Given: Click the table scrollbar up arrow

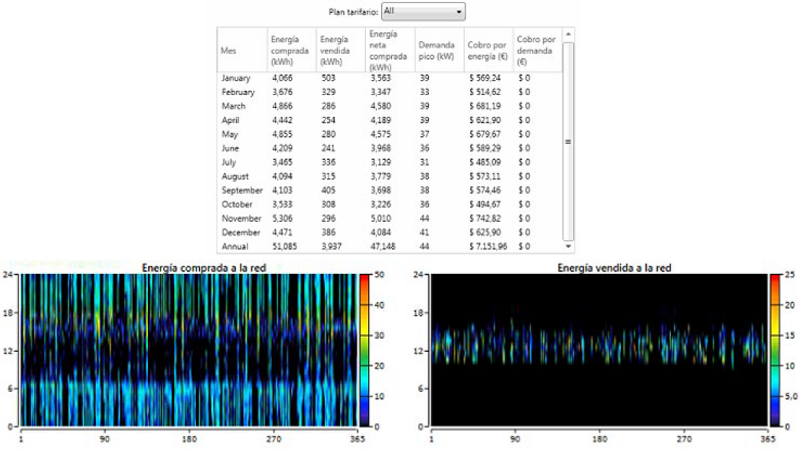Looking at the screenshot, I should [569, 33].
